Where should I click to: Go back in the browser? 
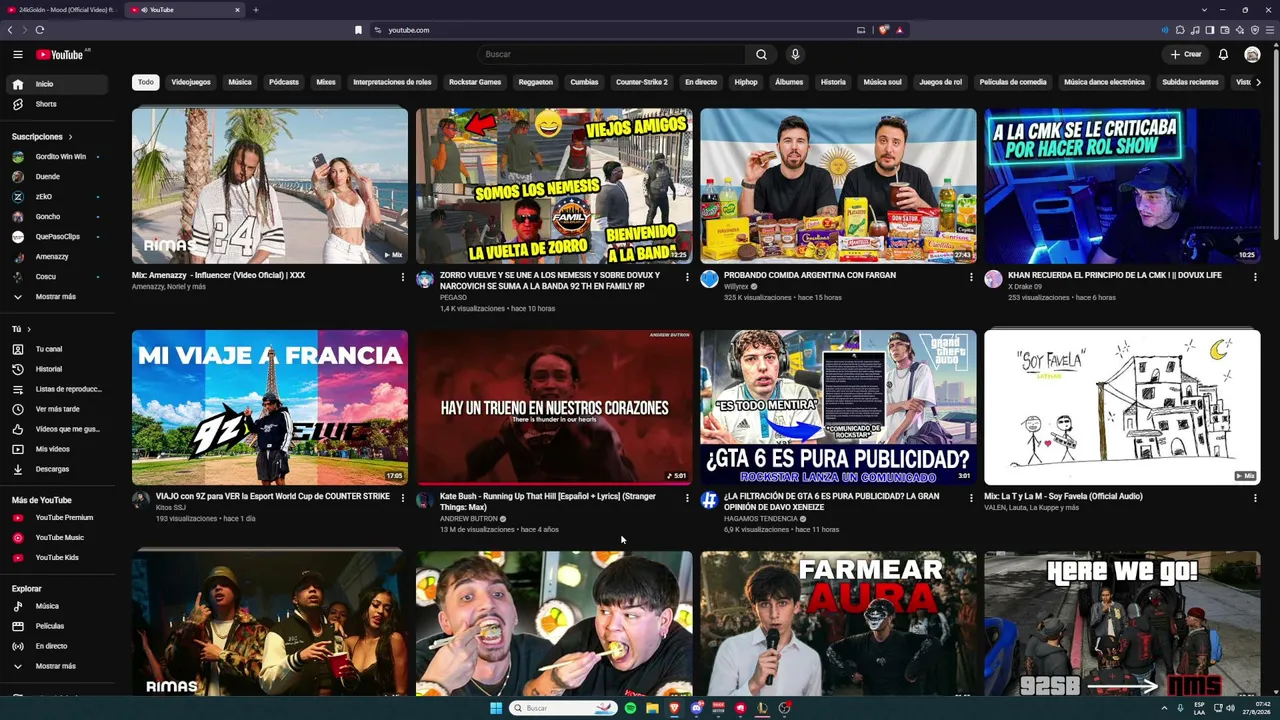pyautogui.click(x=10, y=30)
